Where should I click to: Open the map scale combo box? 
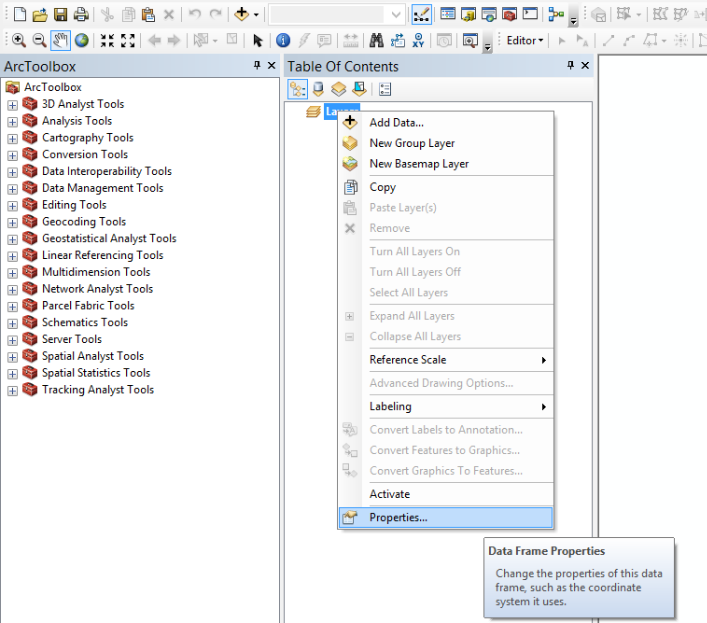pyautogui.click(x=336, y=15)
